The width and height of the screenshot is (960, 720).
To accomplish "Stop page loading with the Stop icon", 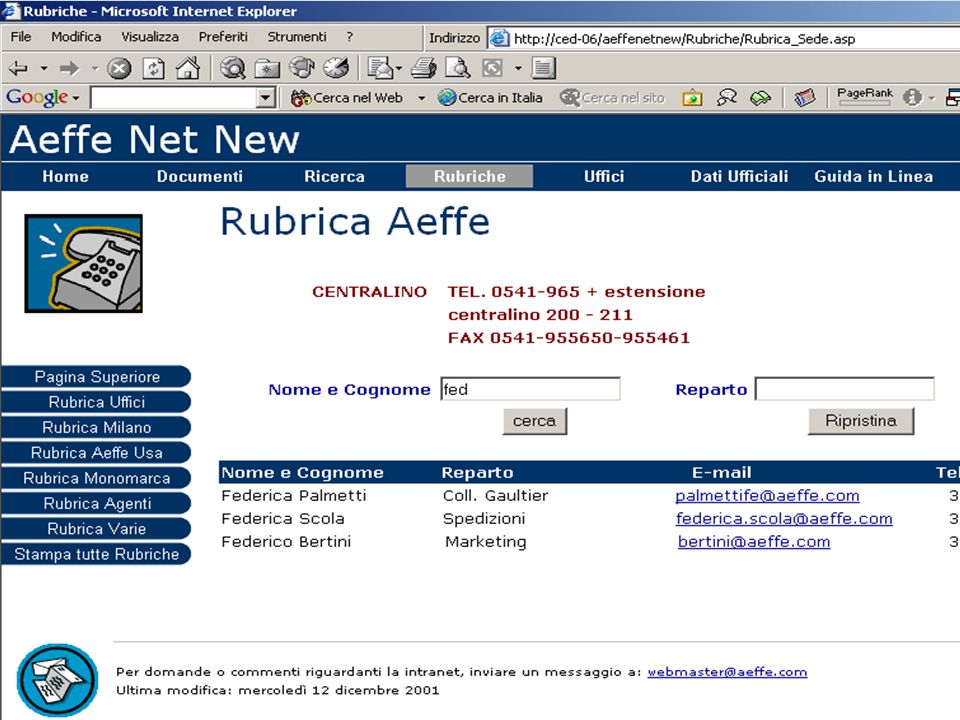I will coord(119,68).
